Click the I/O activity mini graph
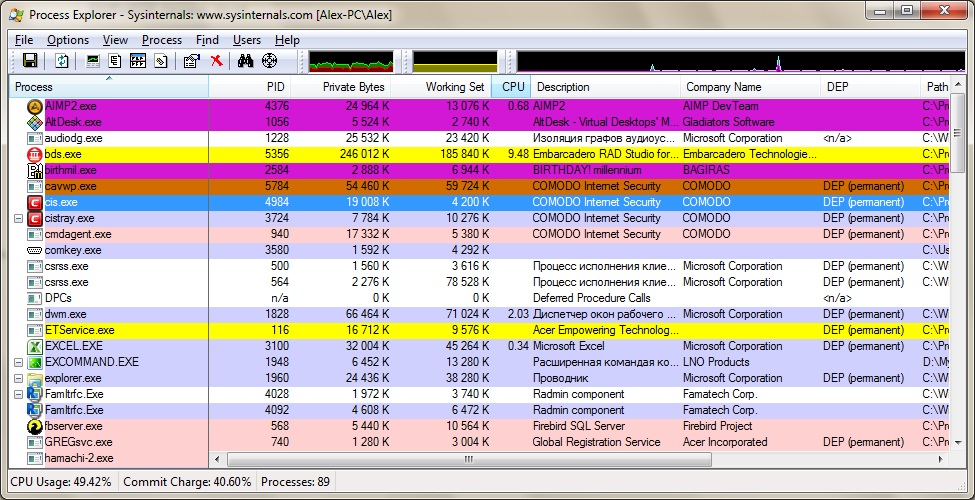Viewport: 975px width, 500px height. (741, 62)
